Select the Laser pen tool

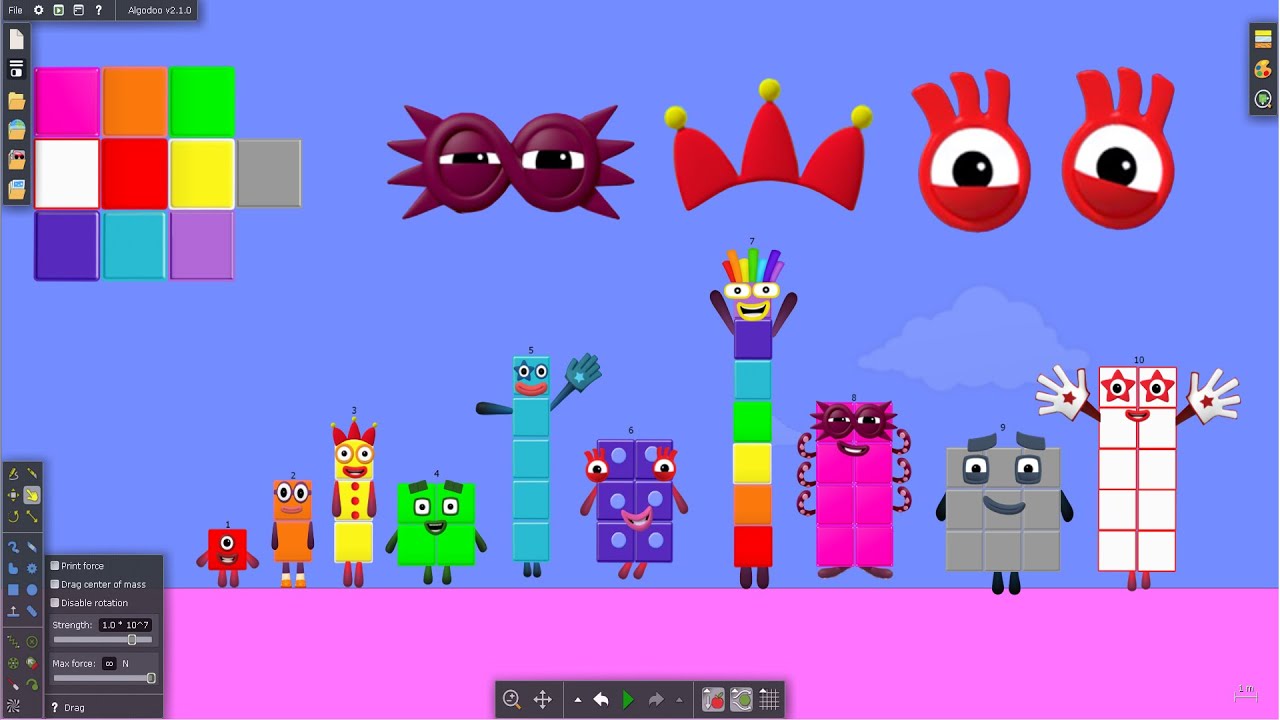pos(13,684)
